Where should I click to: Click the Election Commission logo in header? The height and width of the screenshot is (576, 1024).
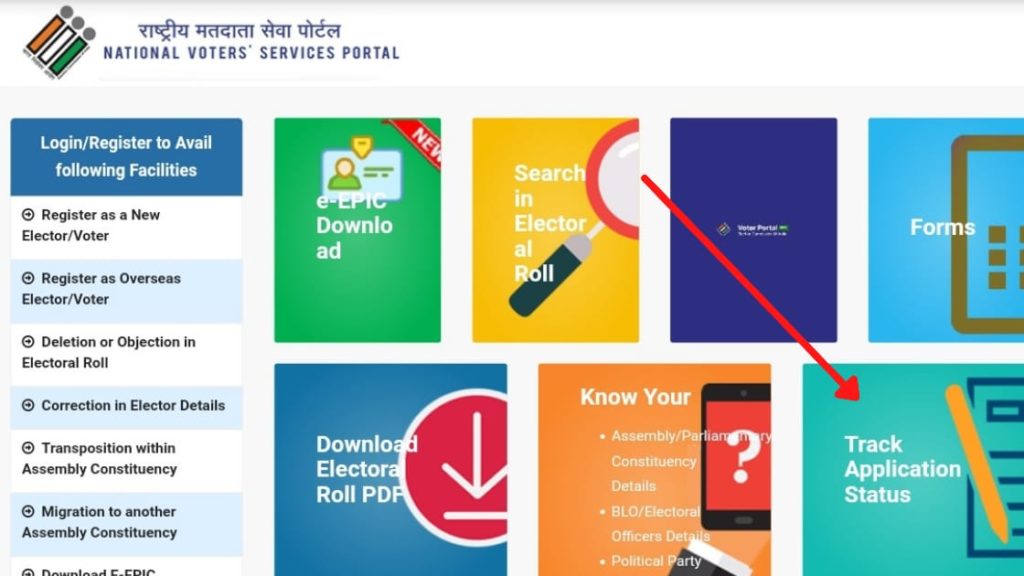coord(59,42)
